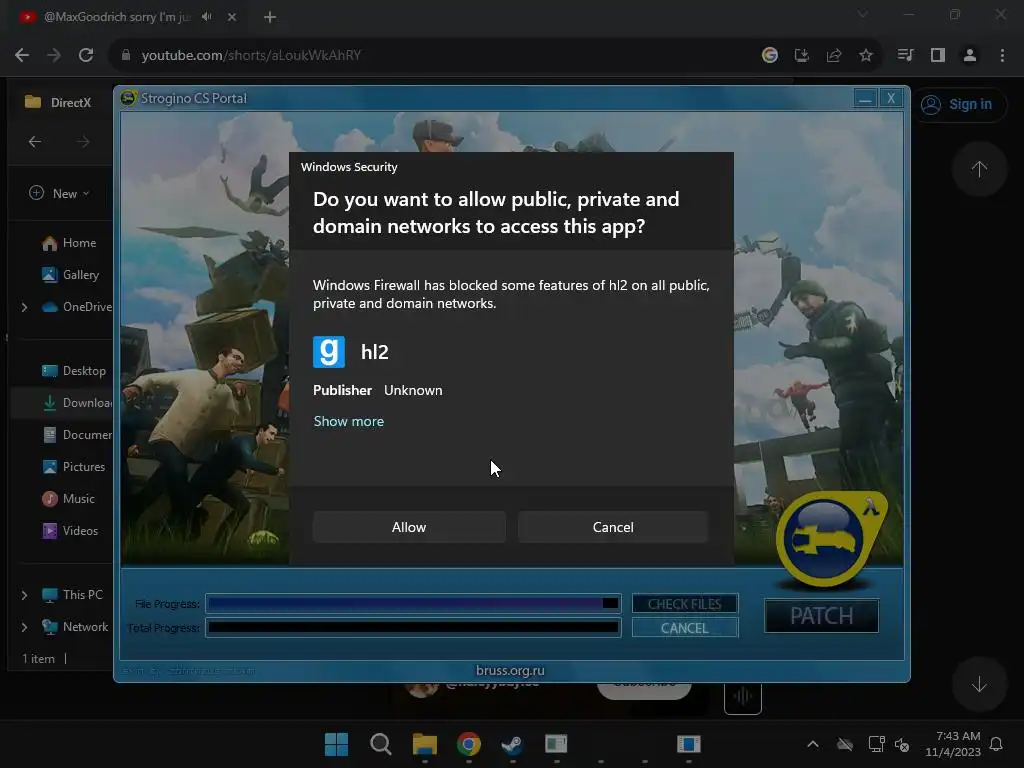
Task: Click the speaker volume tray icon
Action: pyautogui.click(x=903, y=744)
